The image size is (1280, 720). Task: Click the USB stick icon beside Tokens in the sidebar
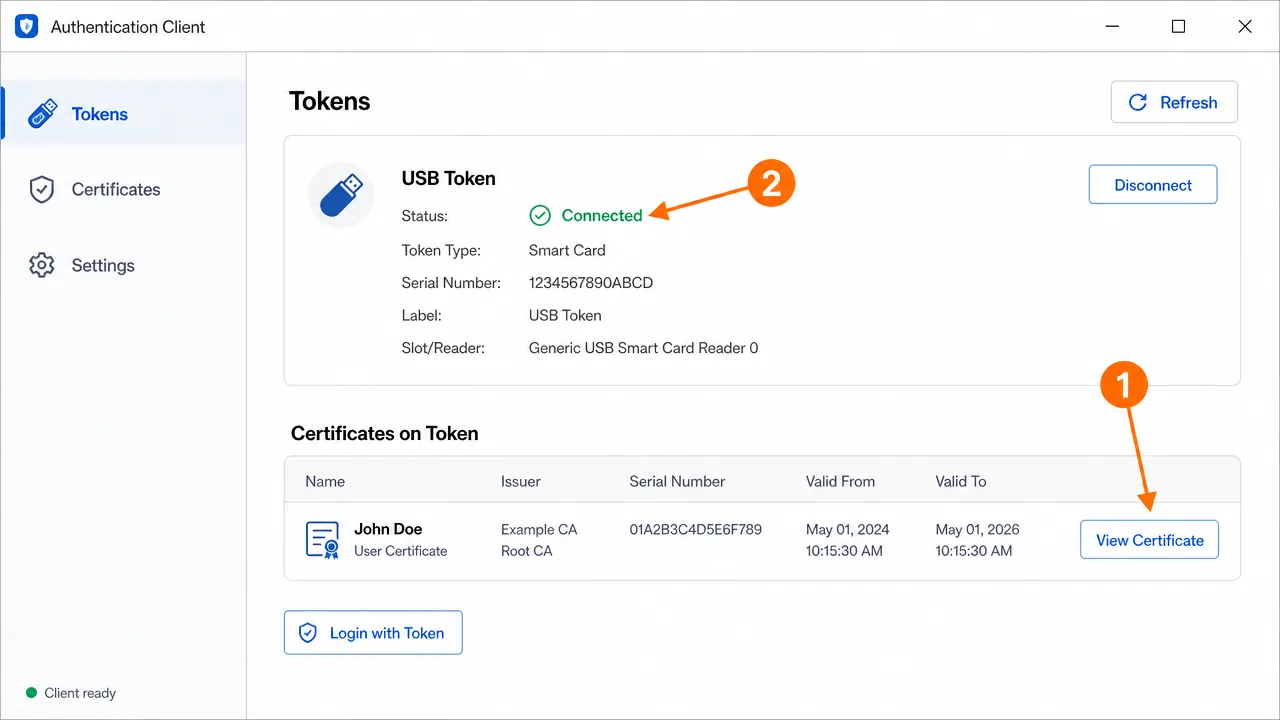coord(42,114)
